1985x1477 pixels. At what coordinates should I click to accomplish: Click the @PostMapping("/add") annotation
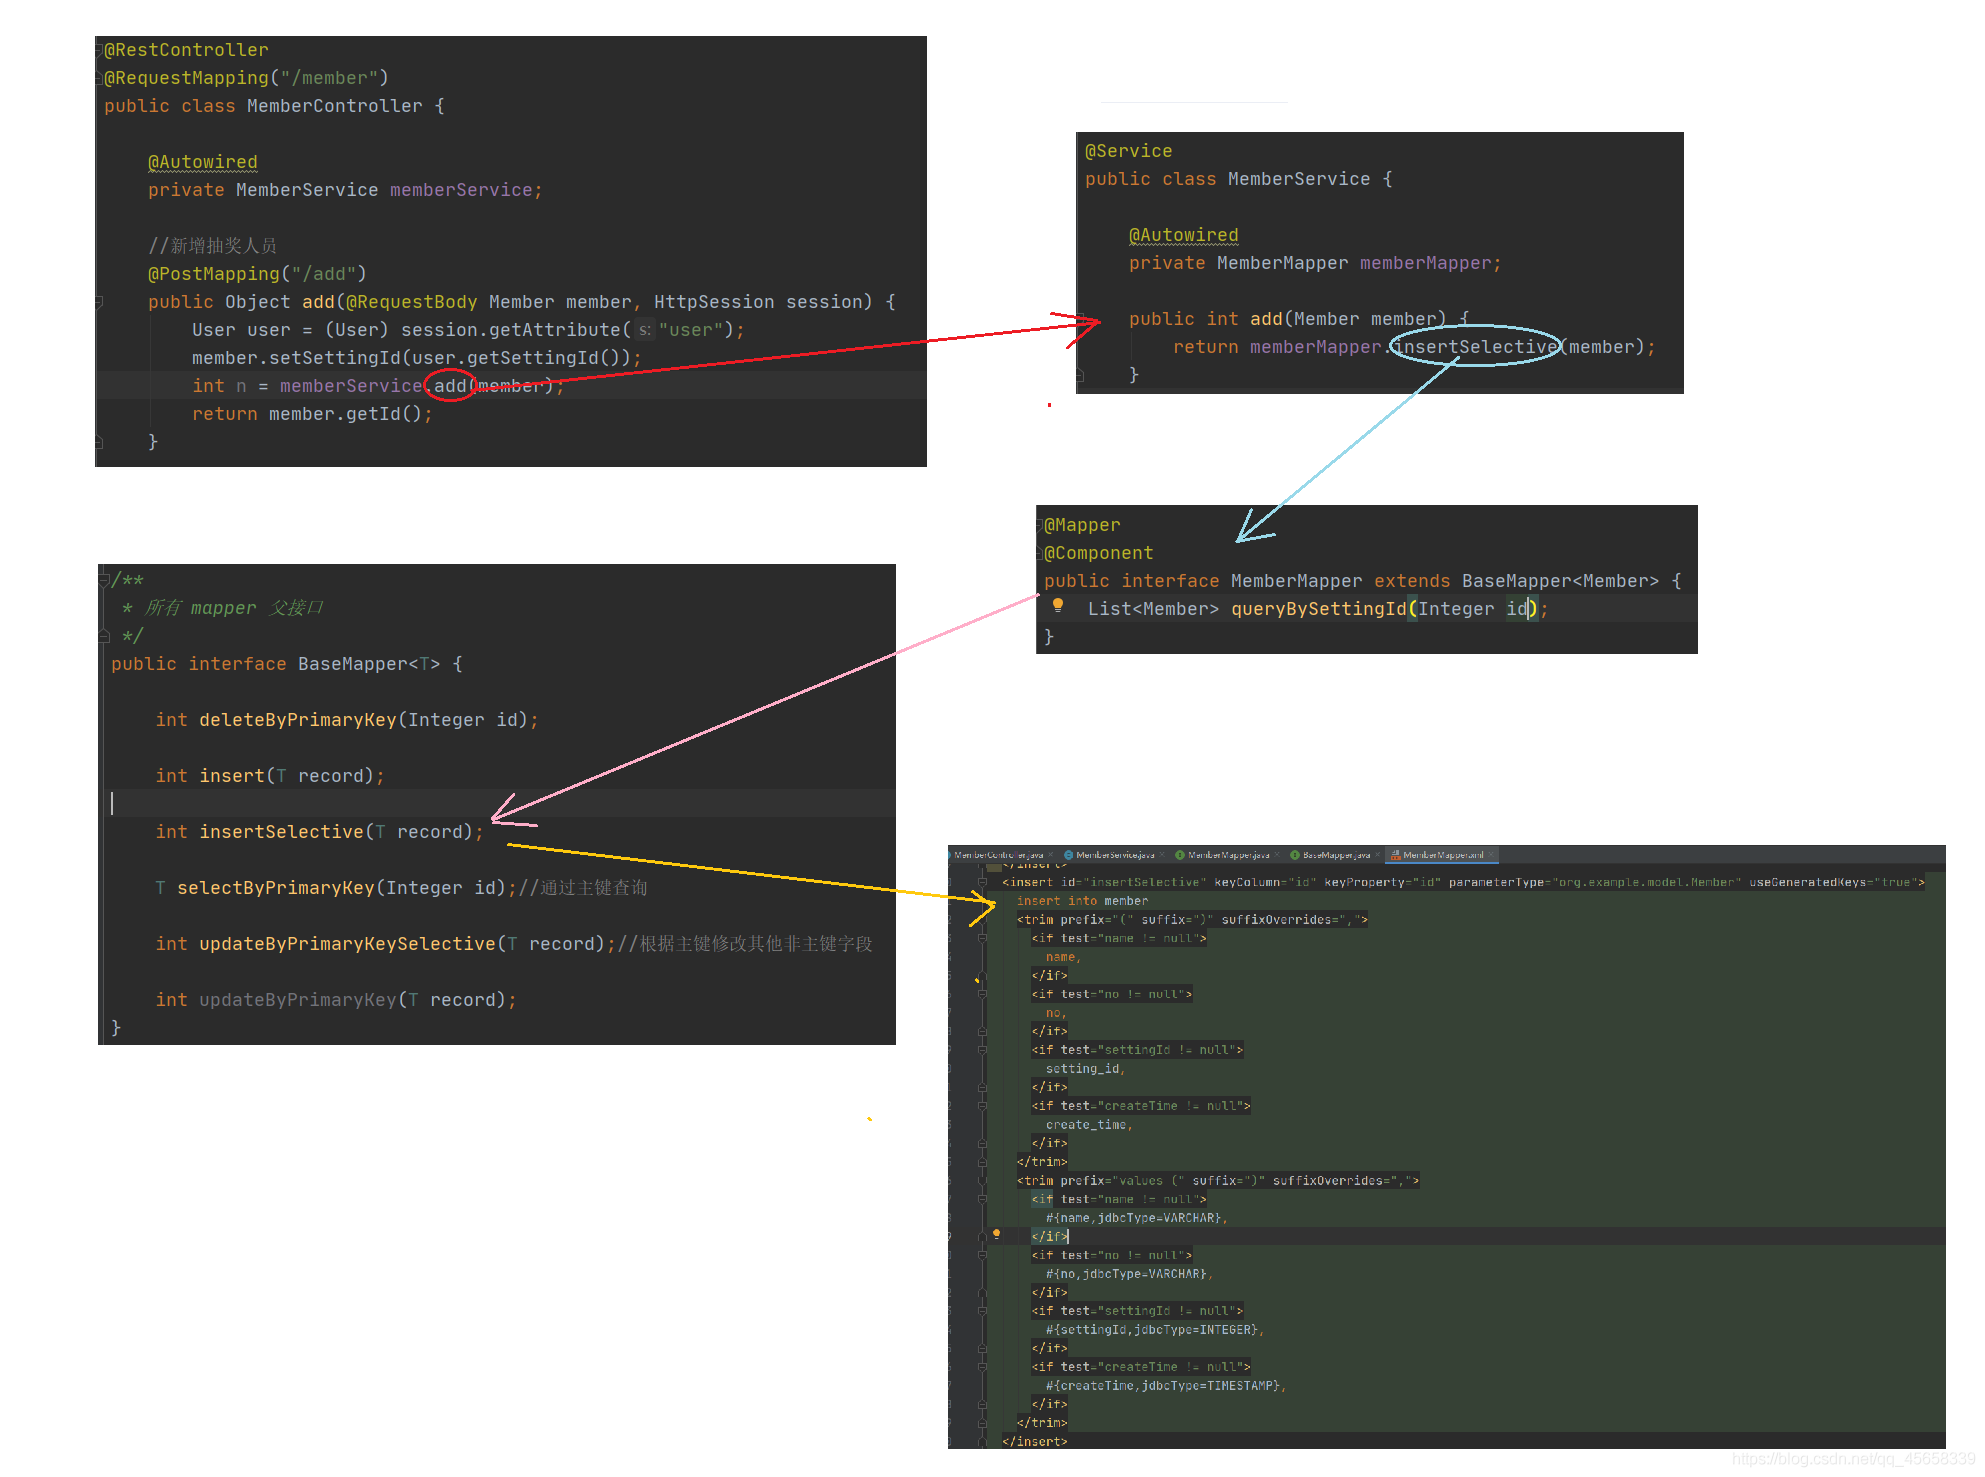pyautogui.click(x=257, y=274)
